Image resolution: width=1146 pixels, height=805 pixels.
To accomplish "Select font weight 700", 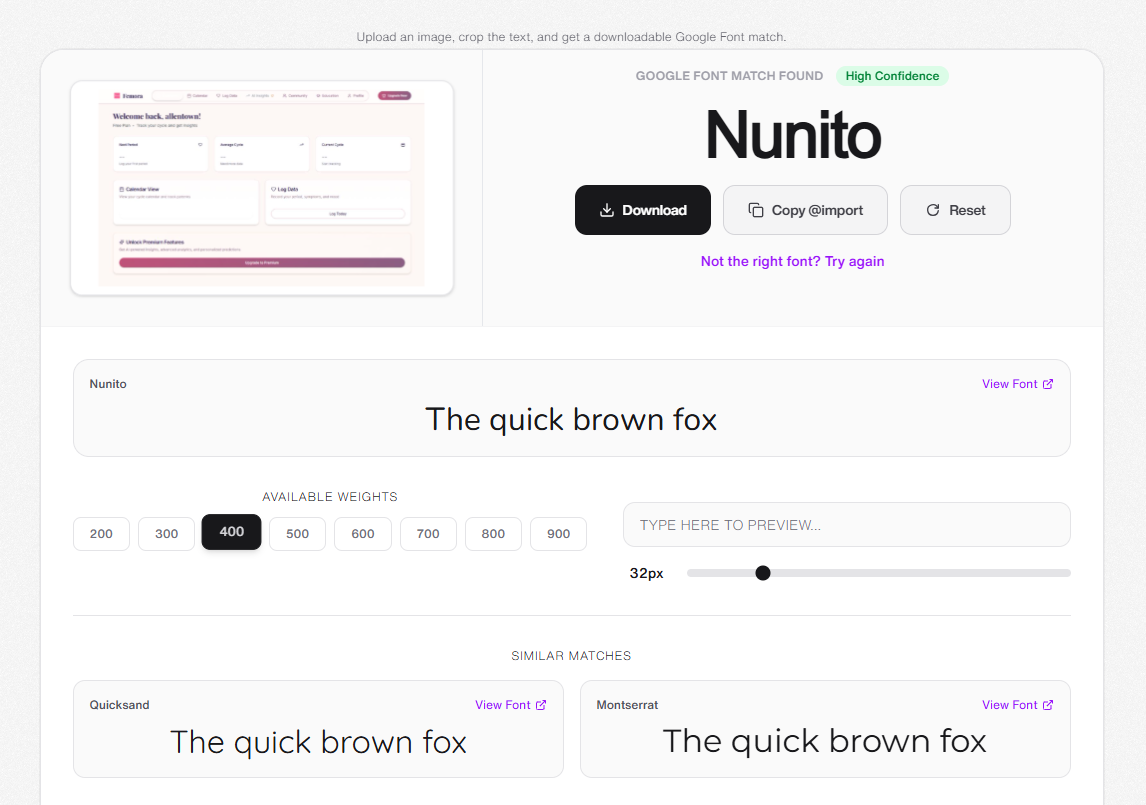I will pos(428,534).
